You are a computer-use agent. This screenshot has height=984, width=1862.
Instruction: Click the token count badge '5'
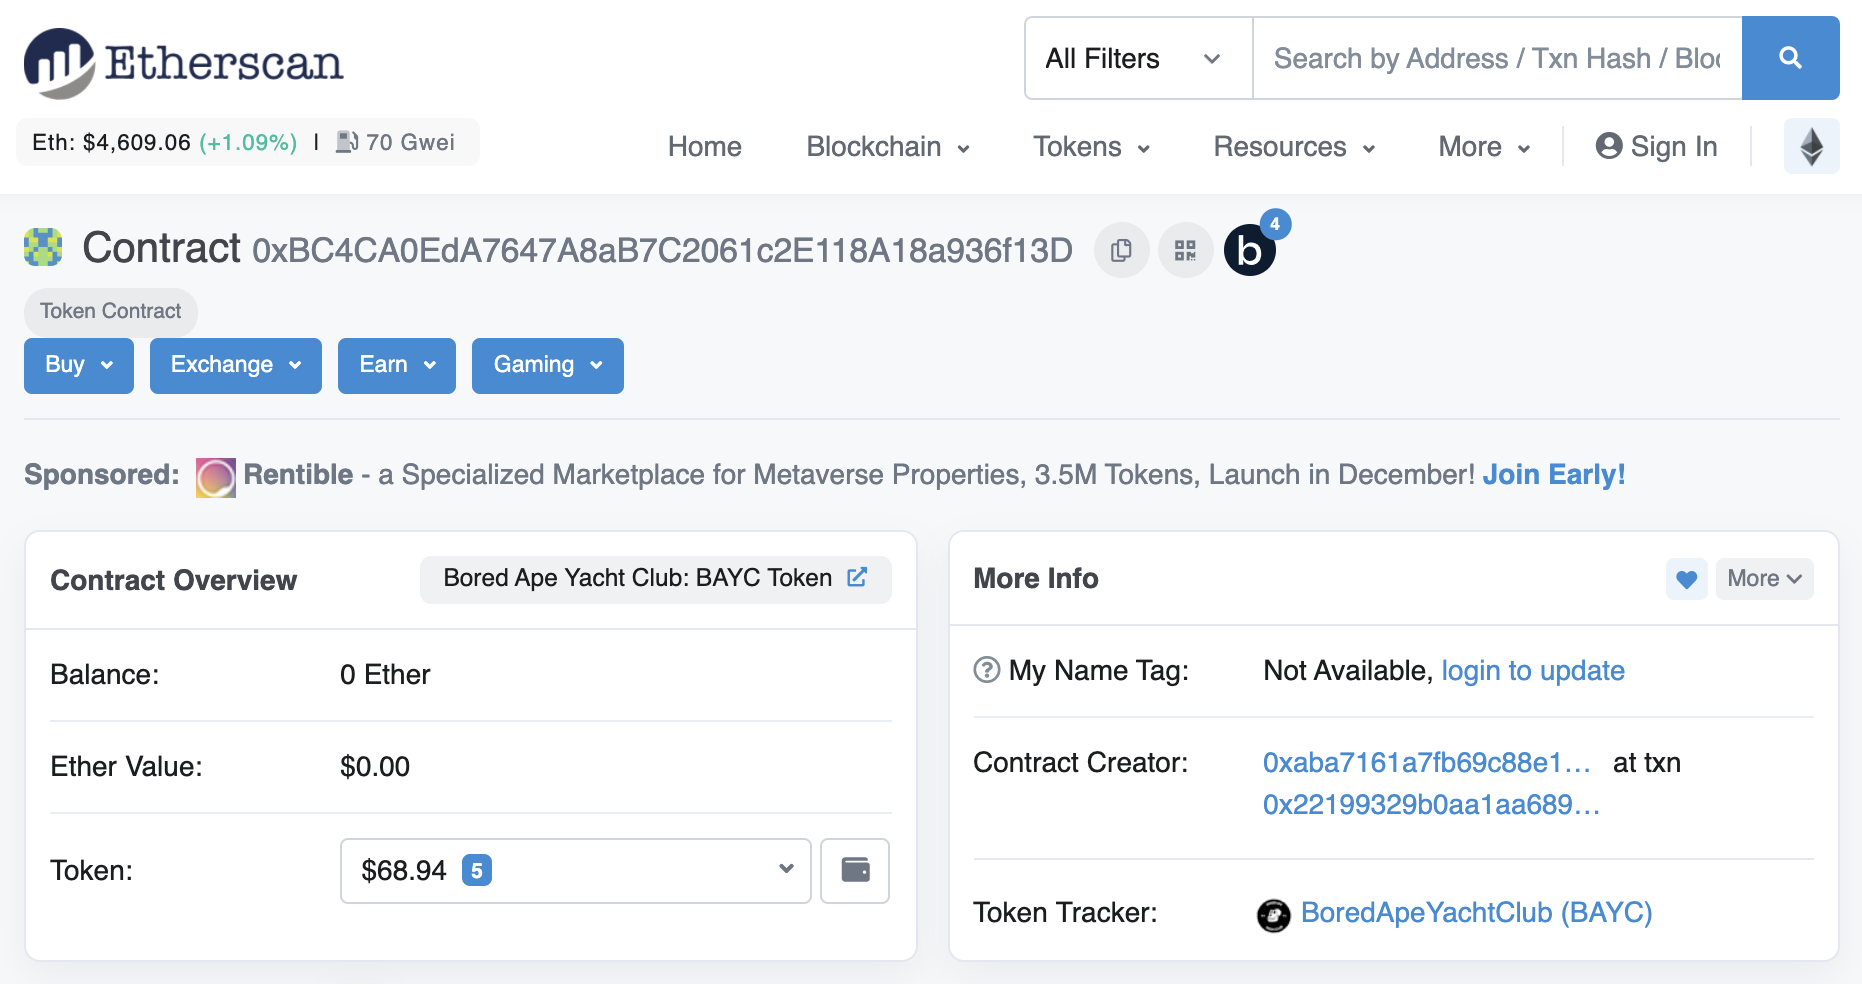pos(477,871)
